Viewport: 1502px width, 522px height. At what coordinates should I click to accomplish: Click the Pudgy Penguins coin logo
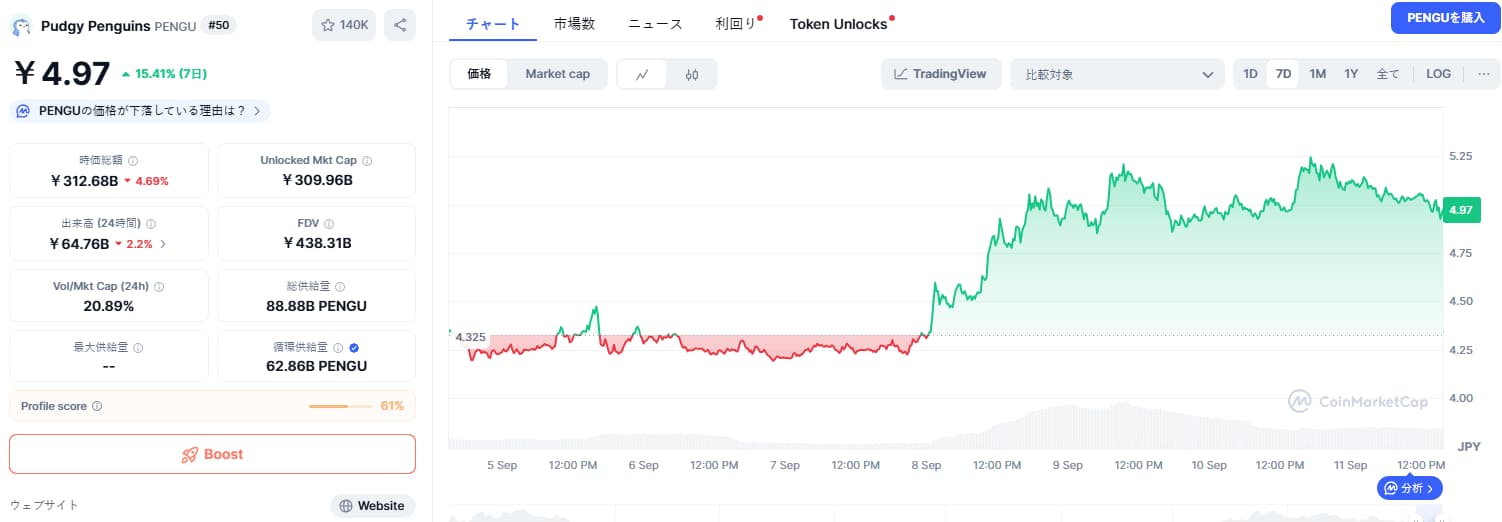point(21,26)
